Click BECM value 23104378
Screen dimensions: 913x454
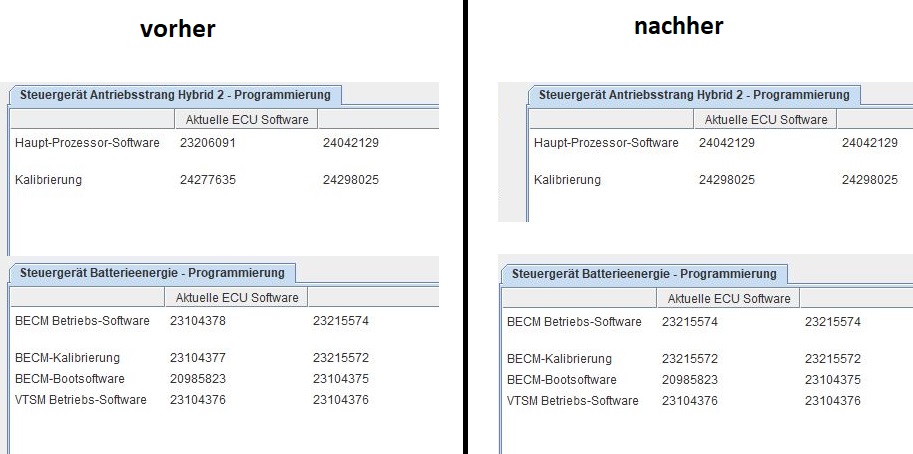tap(198, 321)
